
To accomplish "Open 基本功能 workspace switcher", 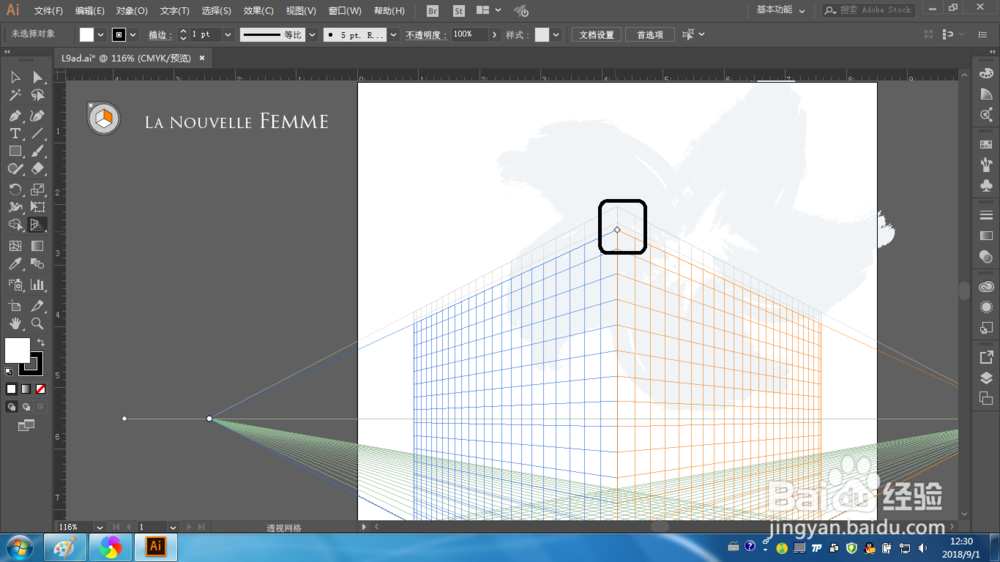I will point(781,10).
